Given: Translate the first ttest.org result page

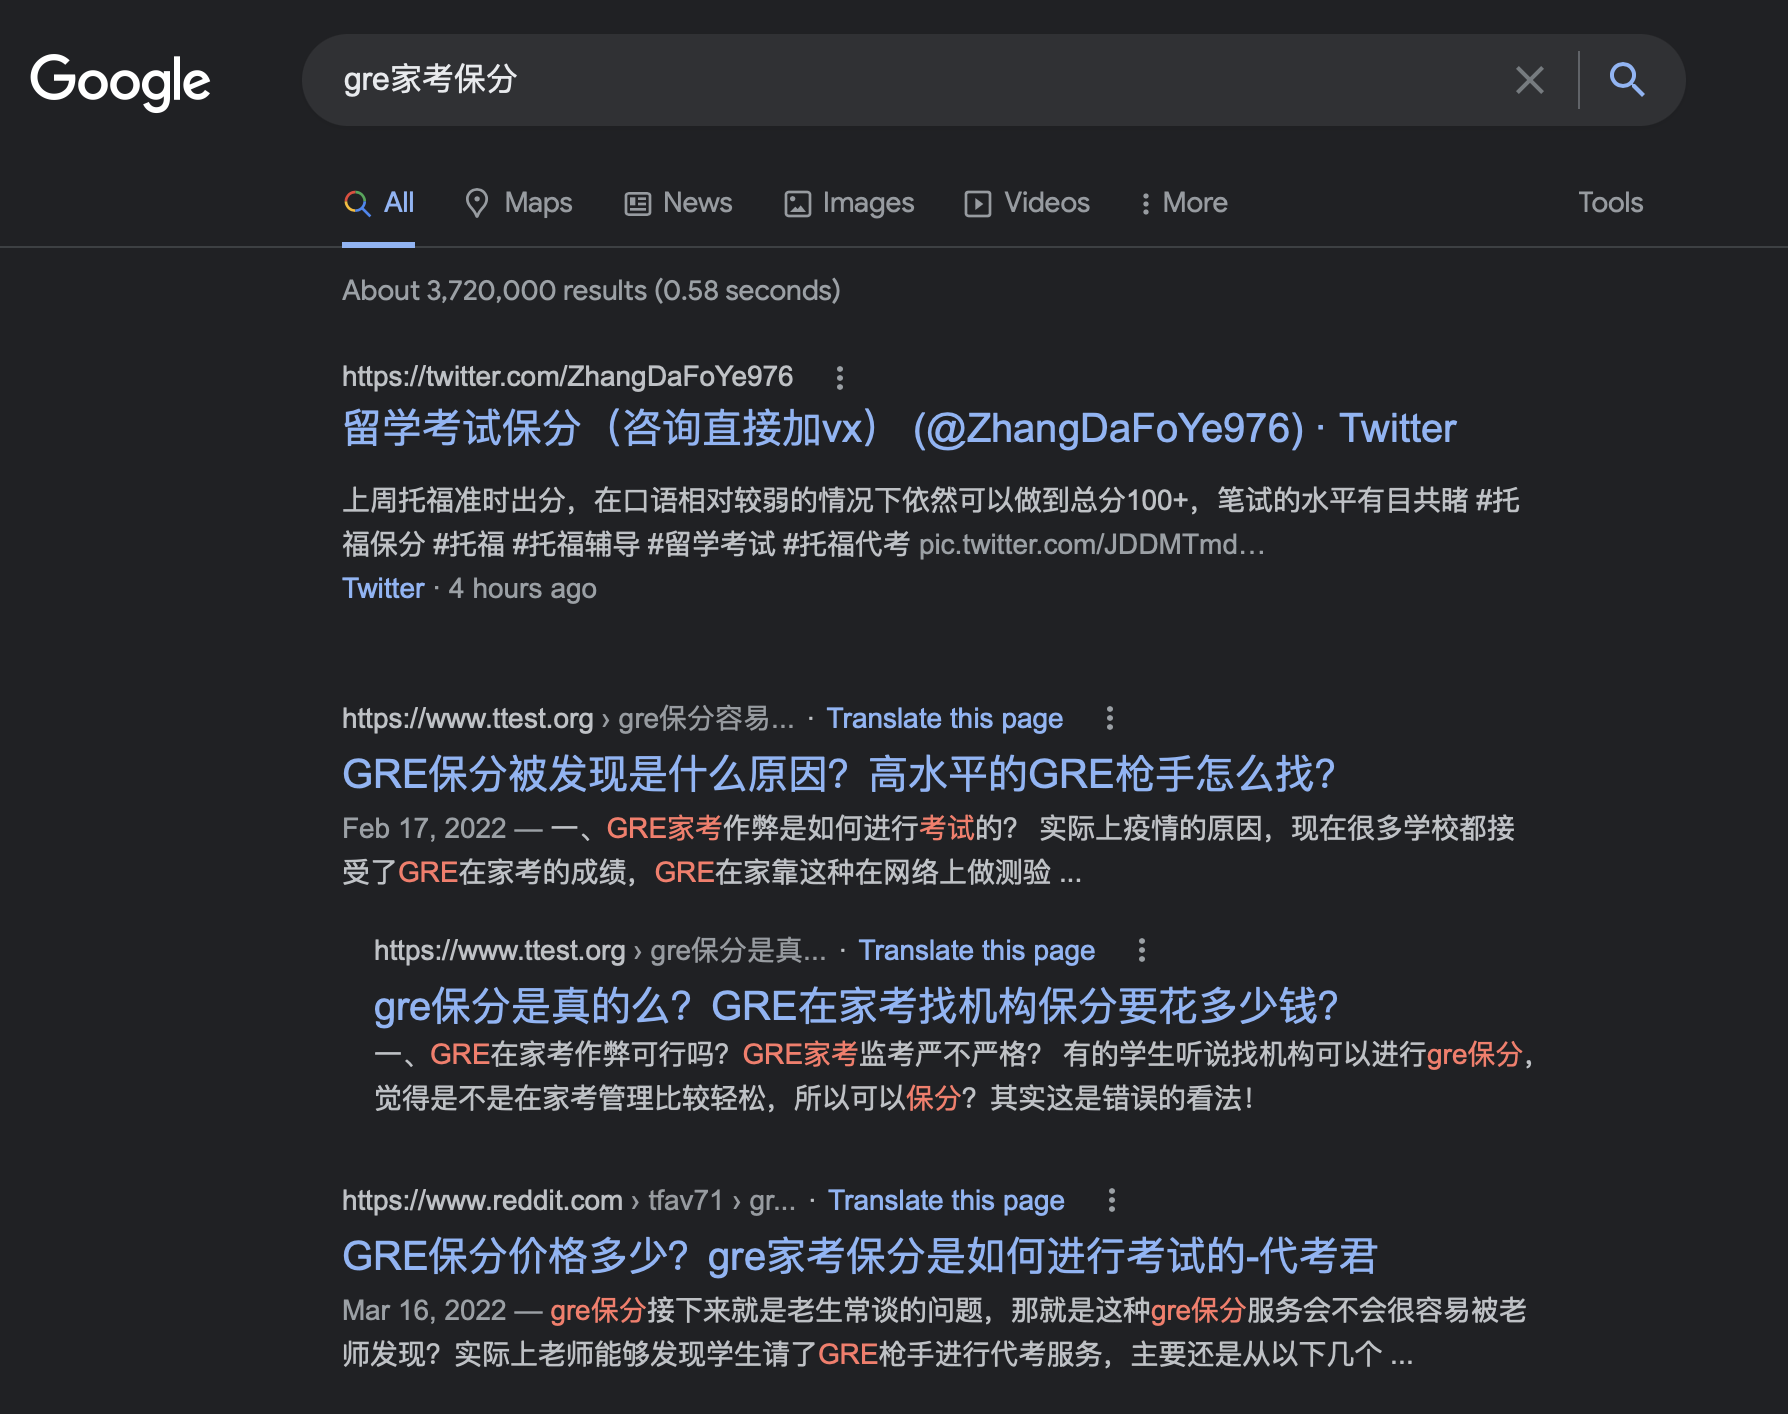Looking at the screenshot, I should tap(944, 718).
